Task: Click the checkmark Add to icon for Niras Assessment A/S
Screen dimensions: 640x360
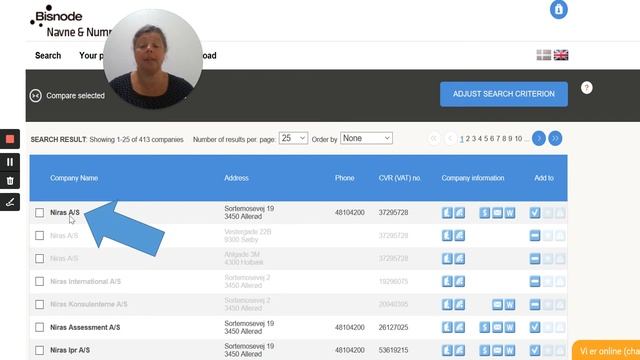Action: click(535, 327)
